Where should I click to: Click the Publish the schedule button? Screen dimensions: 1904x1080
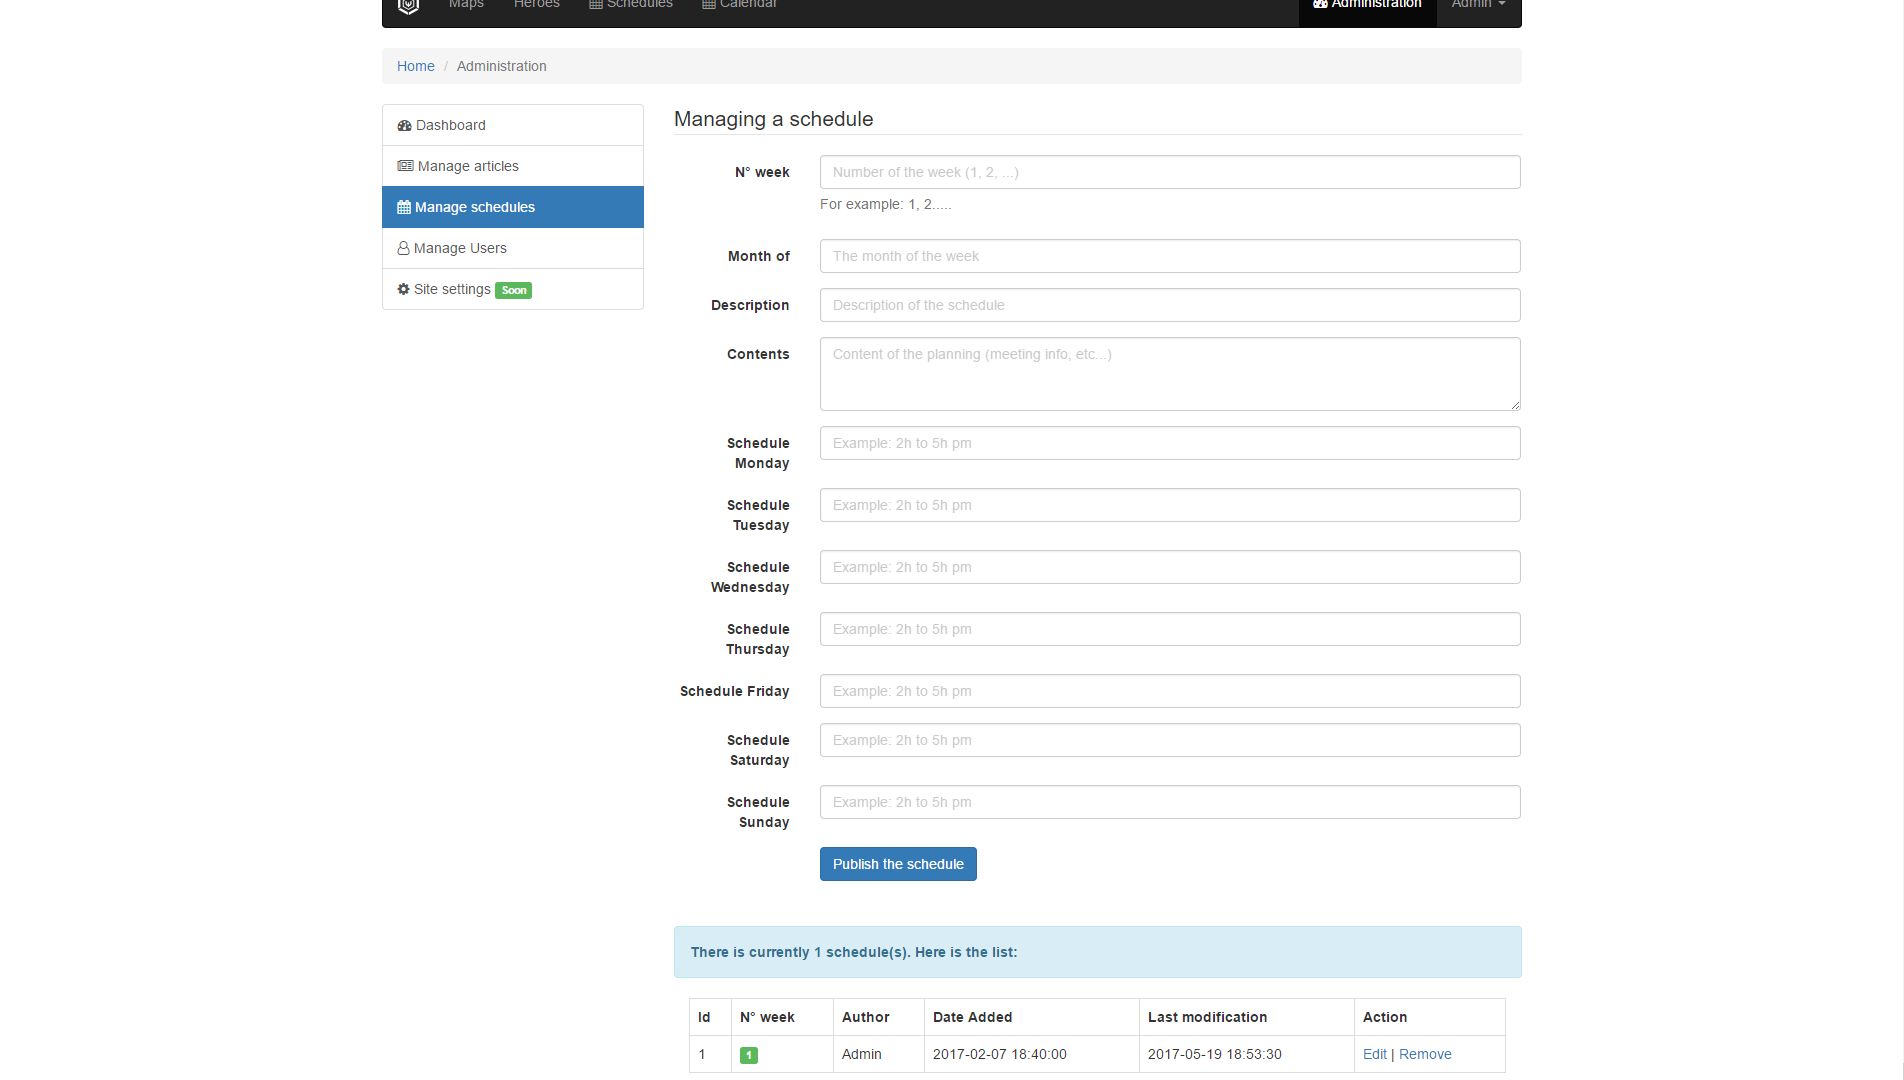[x=898, y=864]
